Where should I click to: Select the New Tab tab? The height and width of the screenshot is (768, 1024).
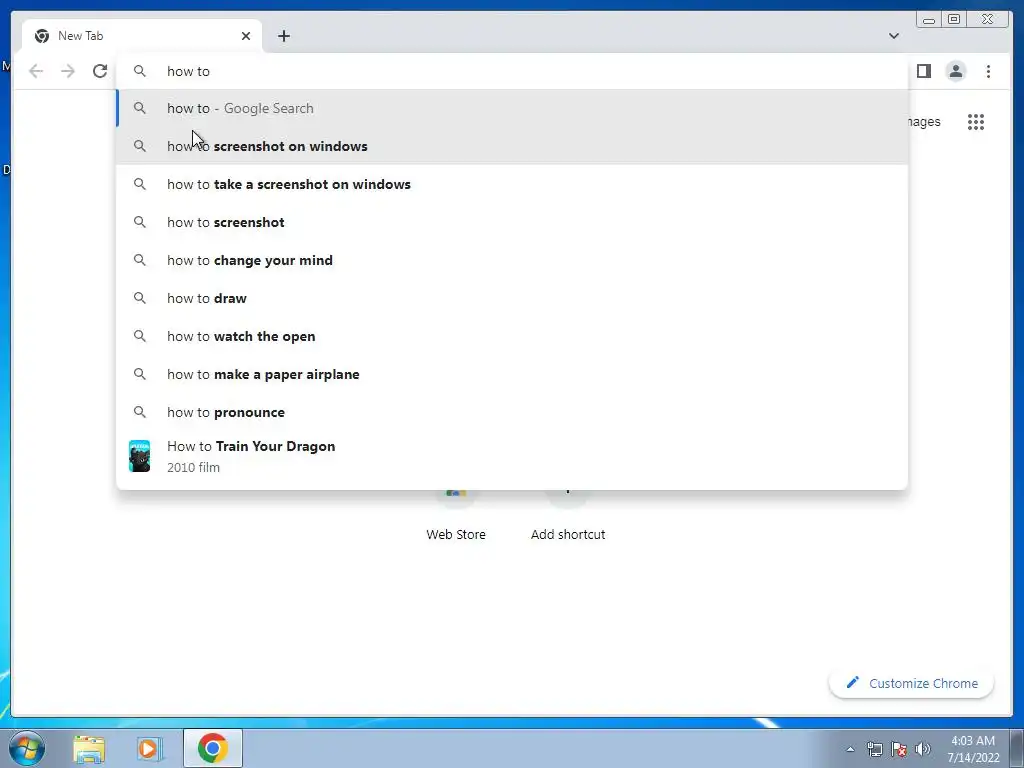142,36
